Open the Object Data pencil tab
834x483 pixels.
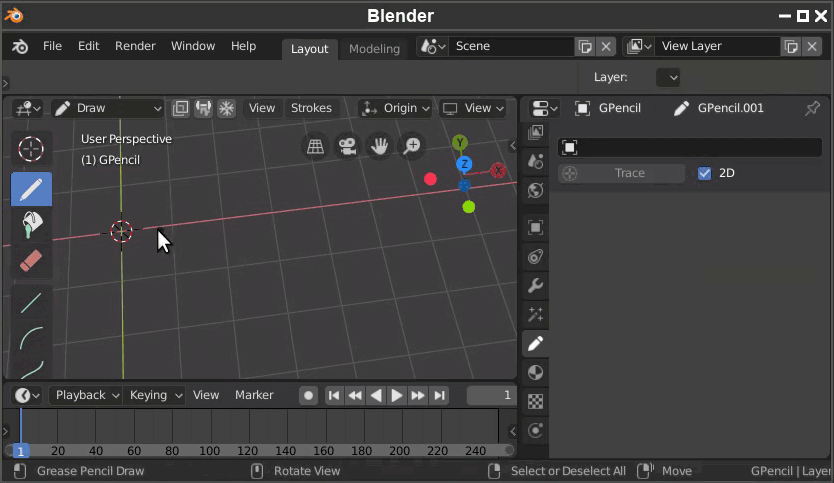(535, 344)
